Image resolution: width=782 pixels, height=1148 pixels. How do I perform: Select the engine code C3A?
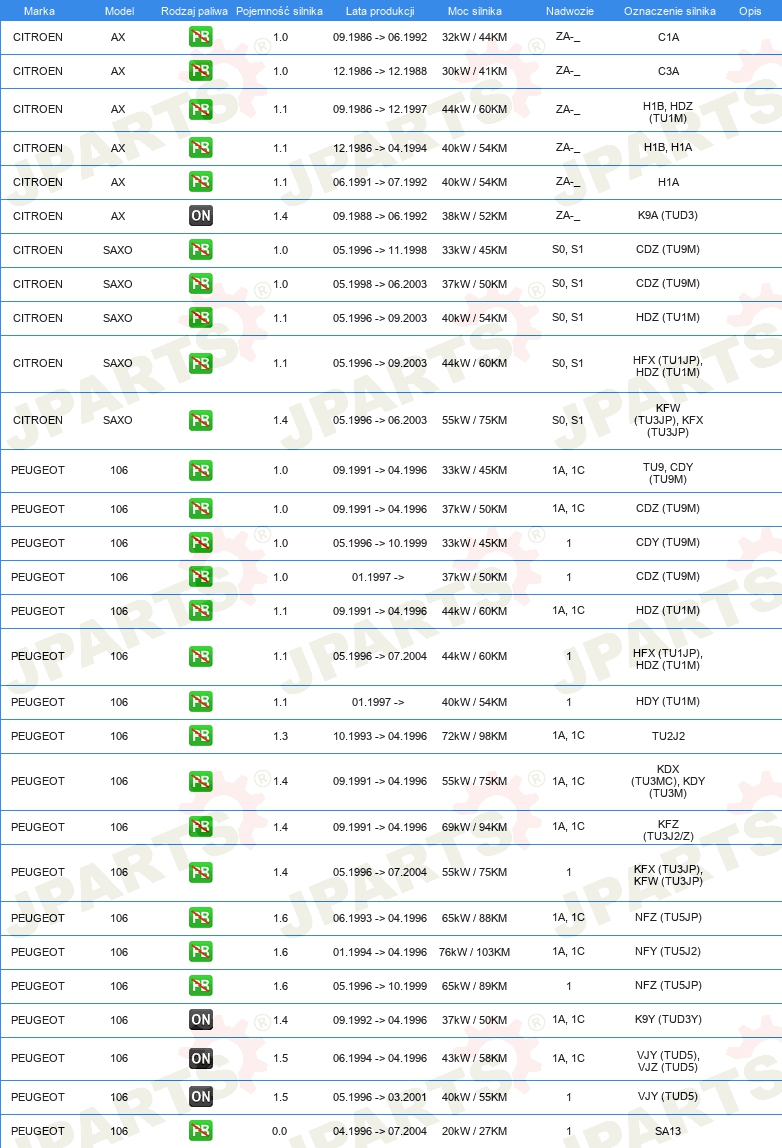coord(669,71)
